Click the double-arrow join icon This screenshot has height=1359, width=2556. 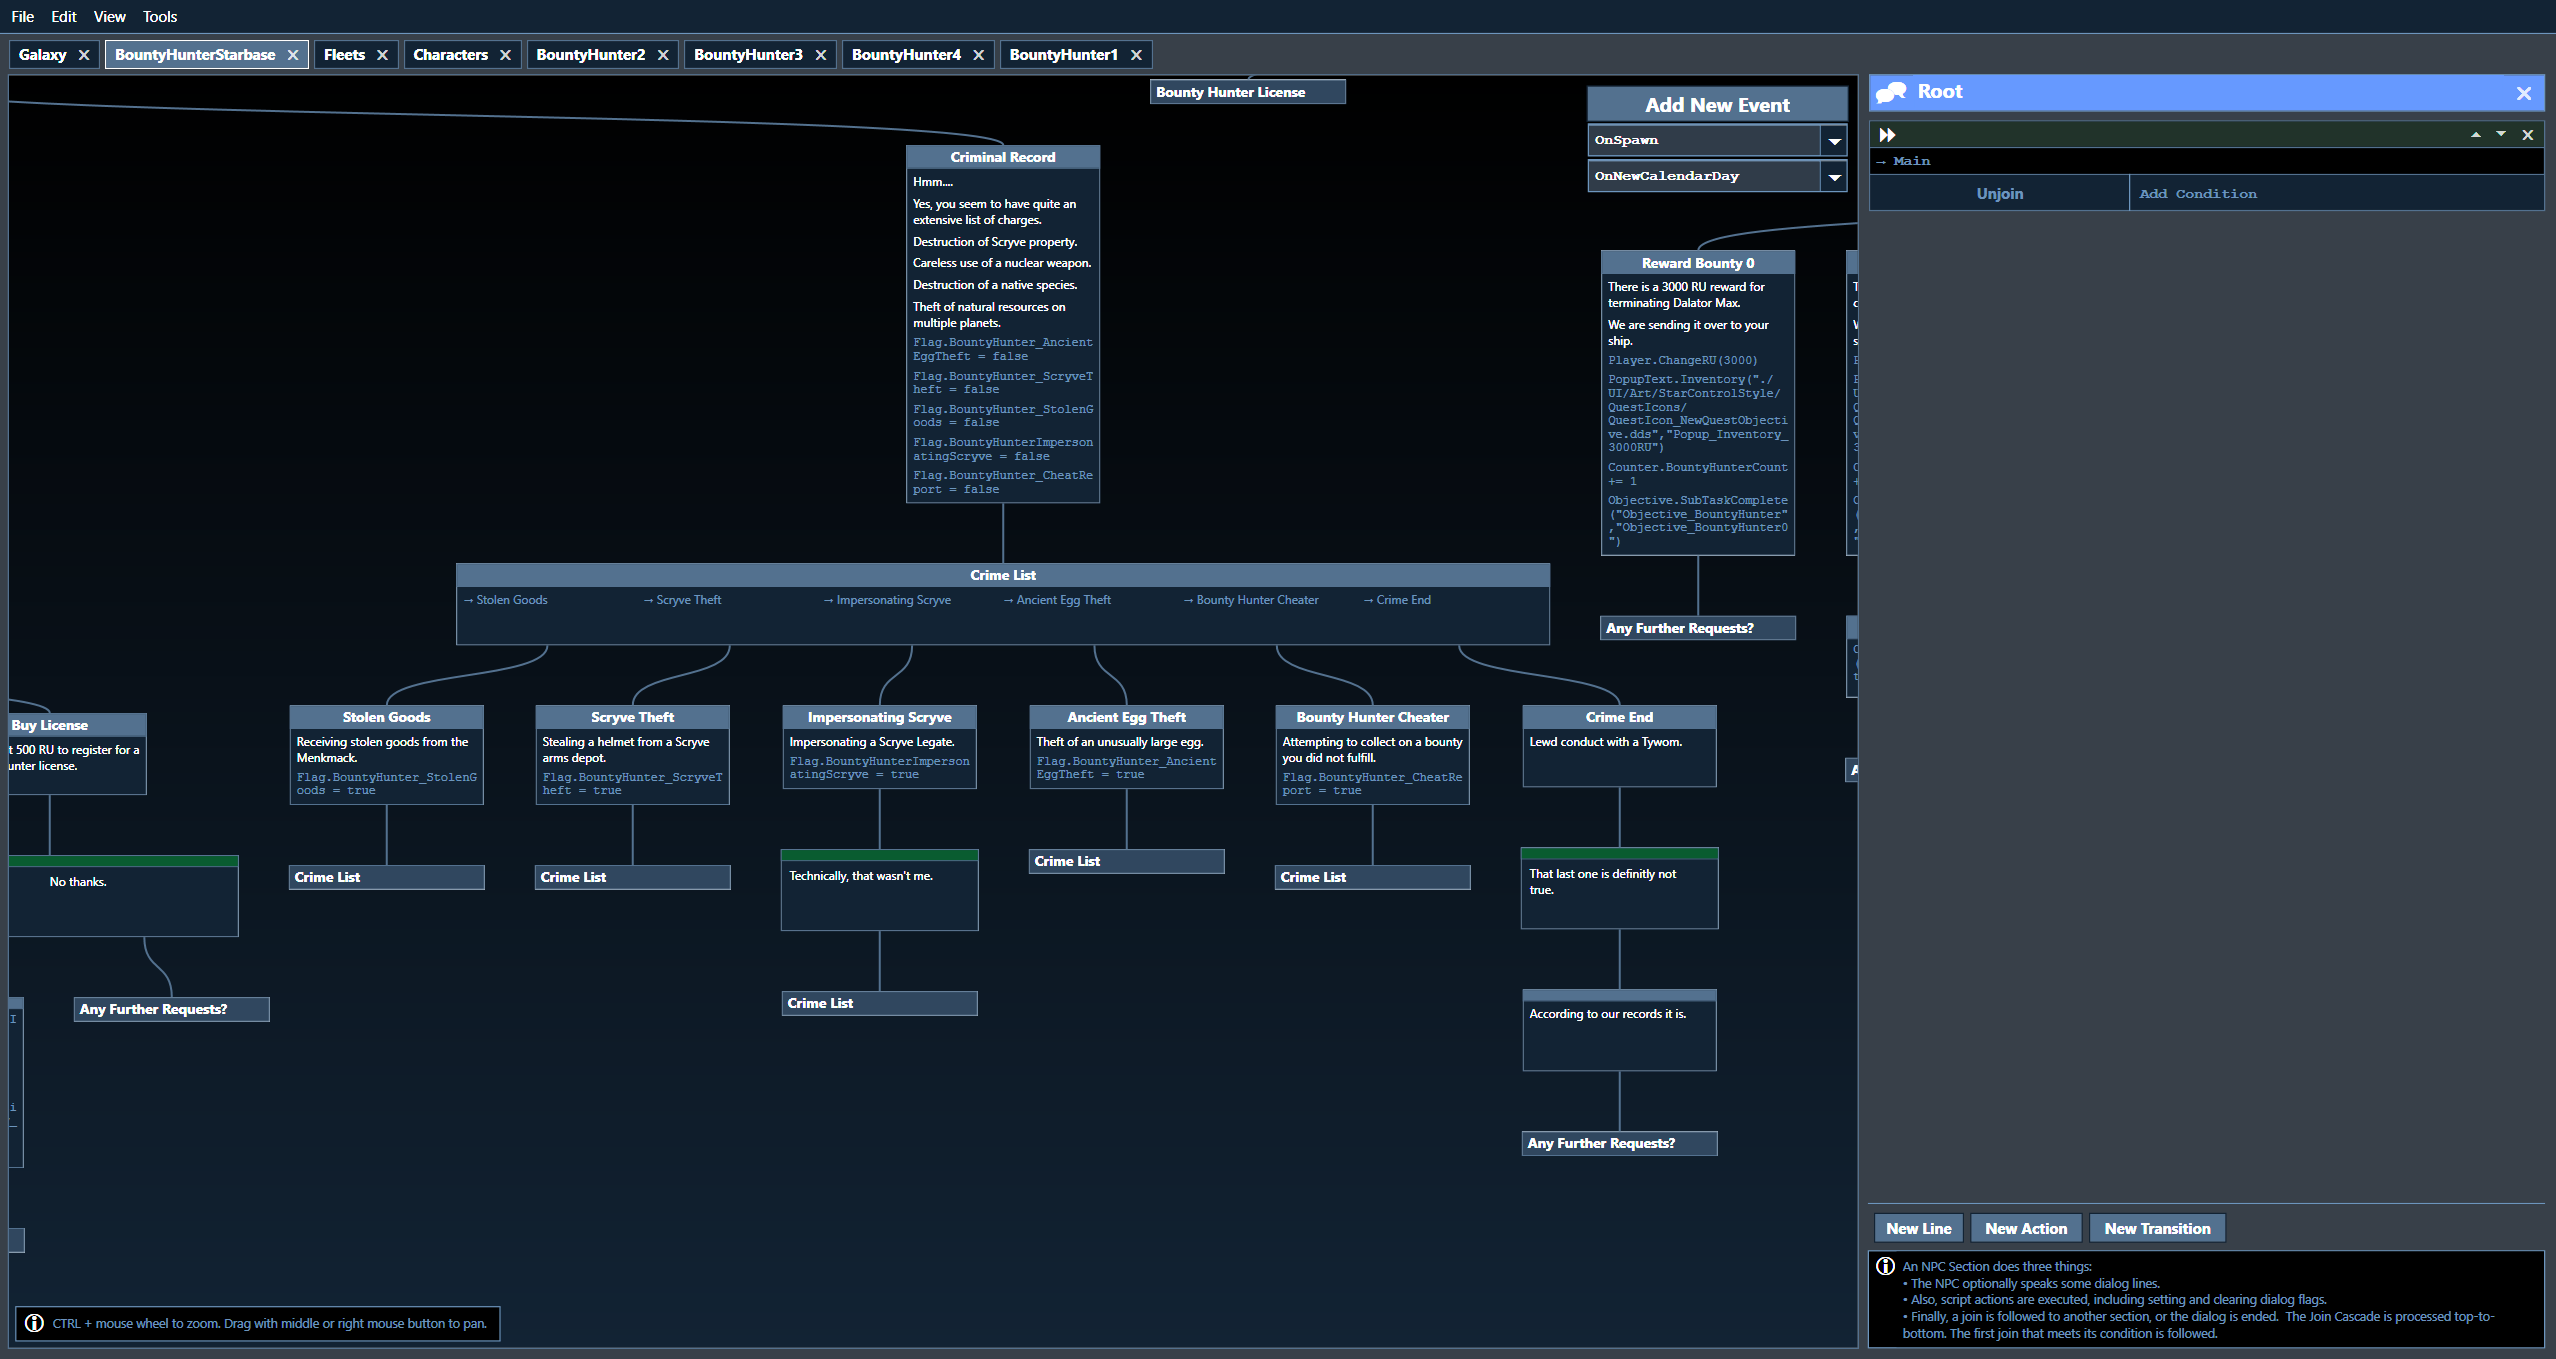coord(1887,135)
